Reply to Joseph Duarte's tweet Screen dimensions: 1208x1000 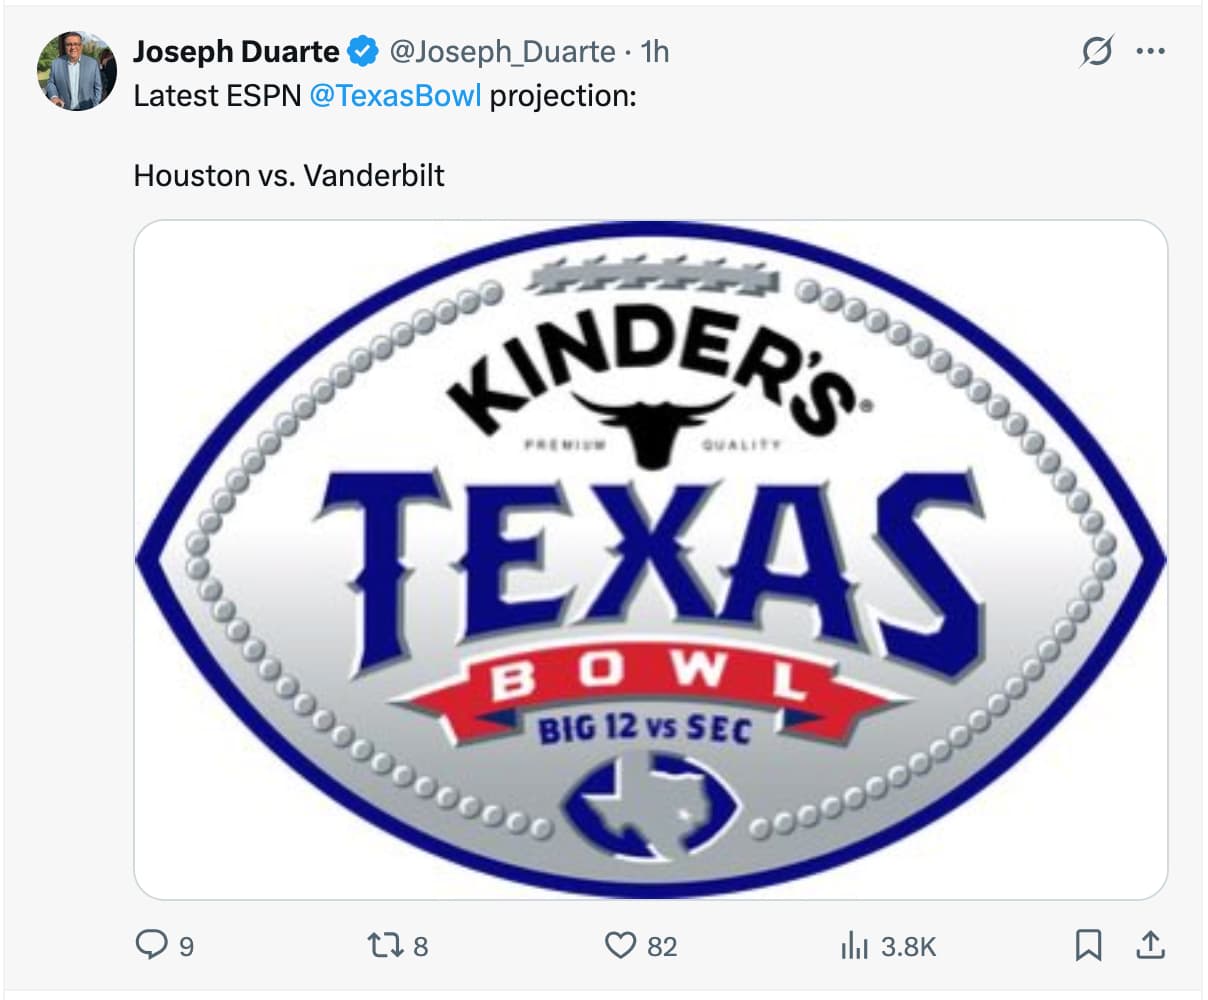pos(150,945)
